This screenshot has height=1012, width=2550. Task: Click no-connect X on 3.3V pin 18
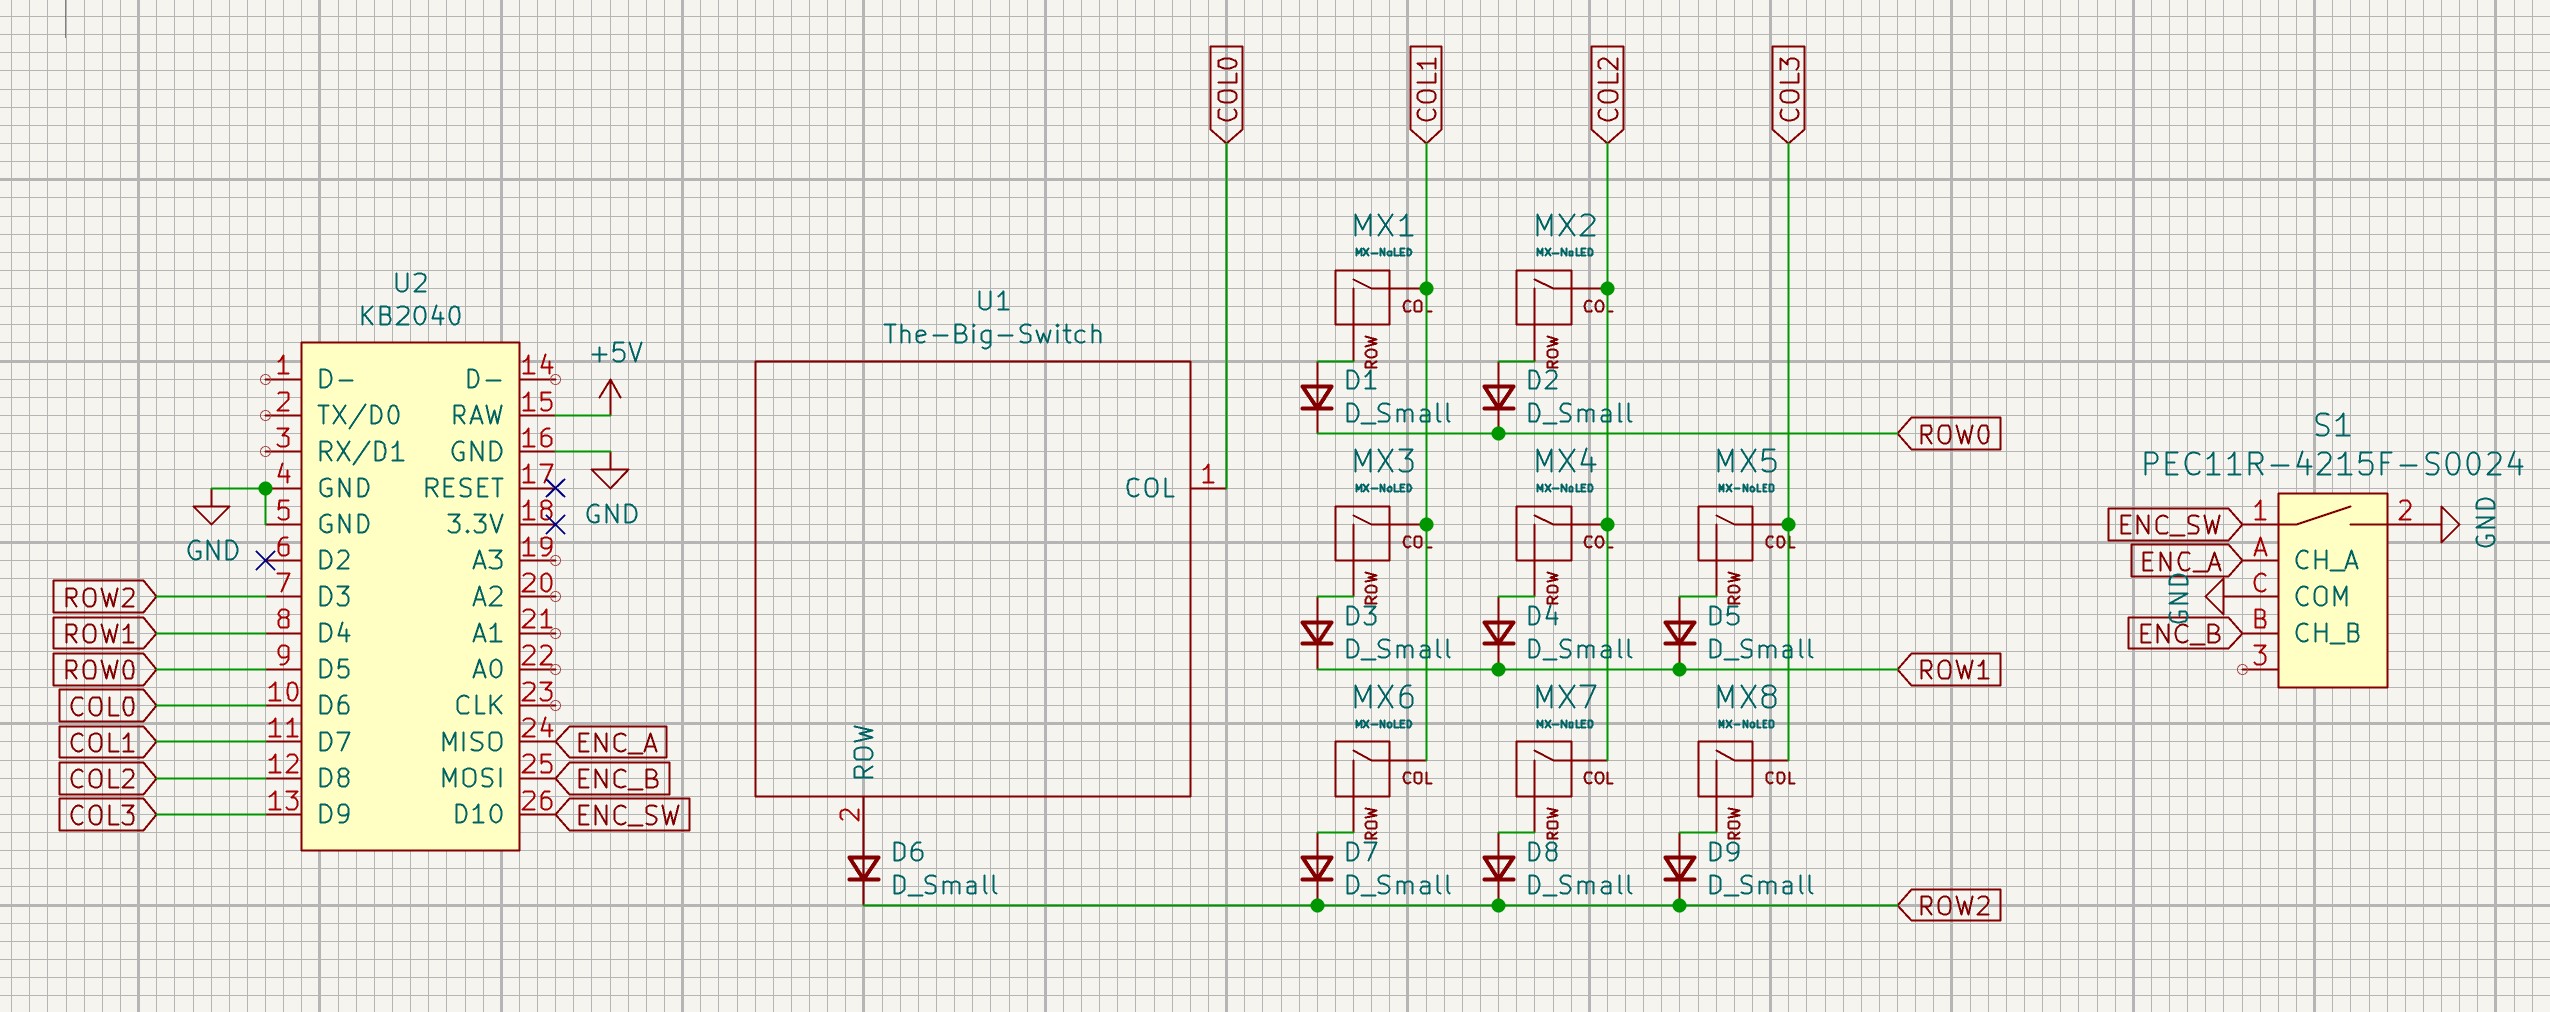[556, 524]
